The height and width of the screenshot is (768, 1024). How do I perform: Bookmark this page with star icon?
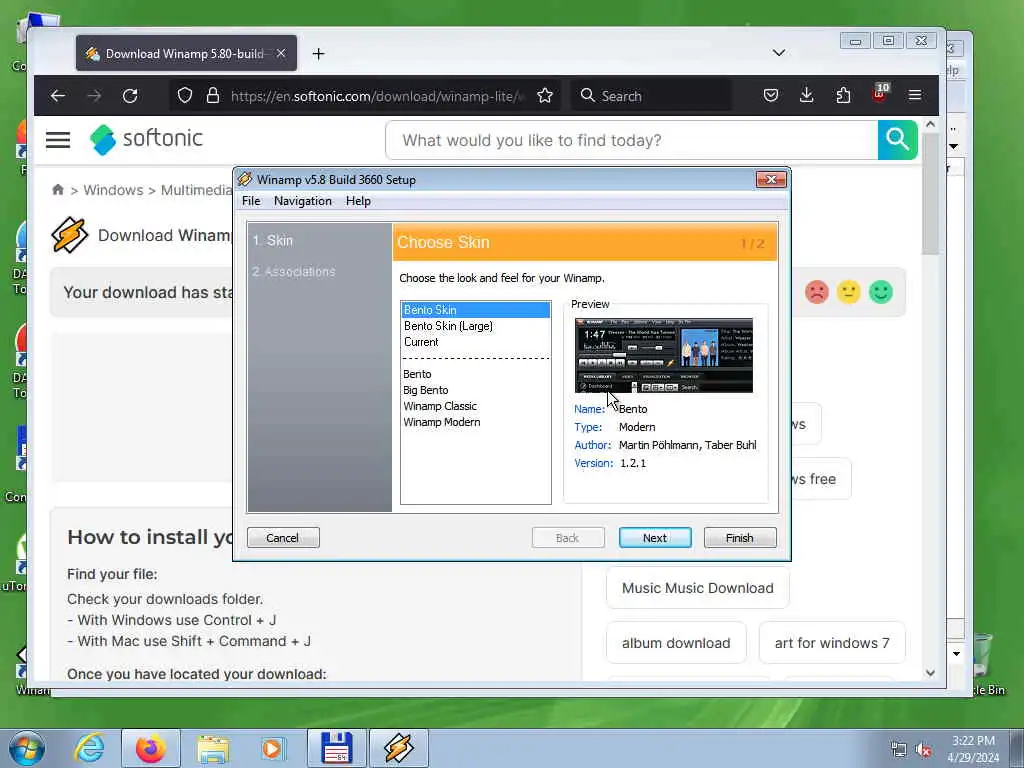tap(545, 96)
